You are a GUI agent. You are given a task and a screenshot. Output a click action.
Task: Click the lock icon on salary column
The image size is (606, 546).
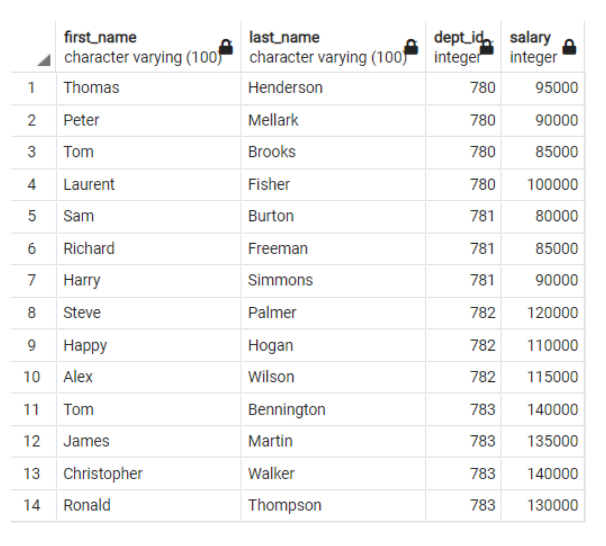coord(569,46)
